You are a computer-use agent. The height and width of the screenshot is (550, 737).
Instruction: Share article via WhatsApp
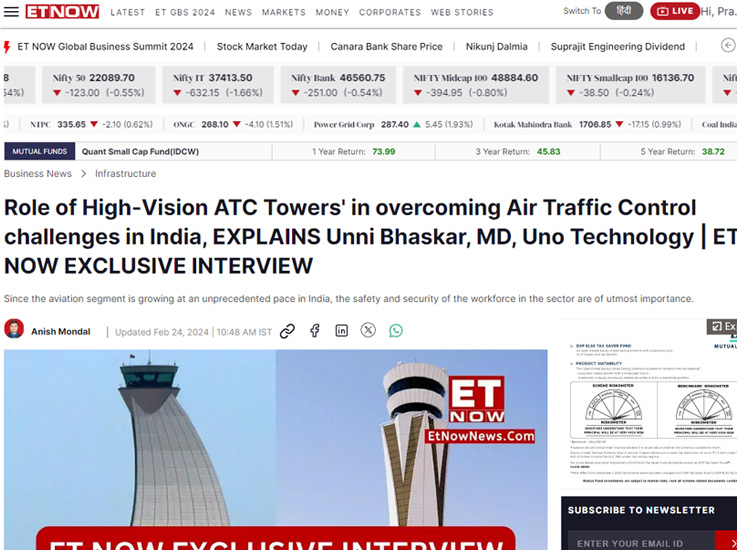point(396,331)
